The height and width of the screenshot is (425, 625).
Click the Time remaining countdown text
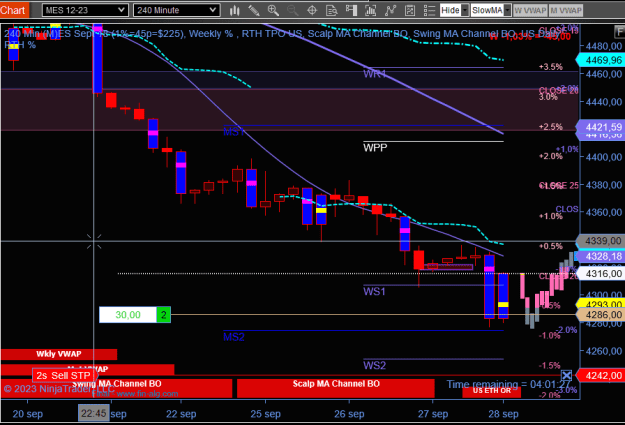(509, 384)
